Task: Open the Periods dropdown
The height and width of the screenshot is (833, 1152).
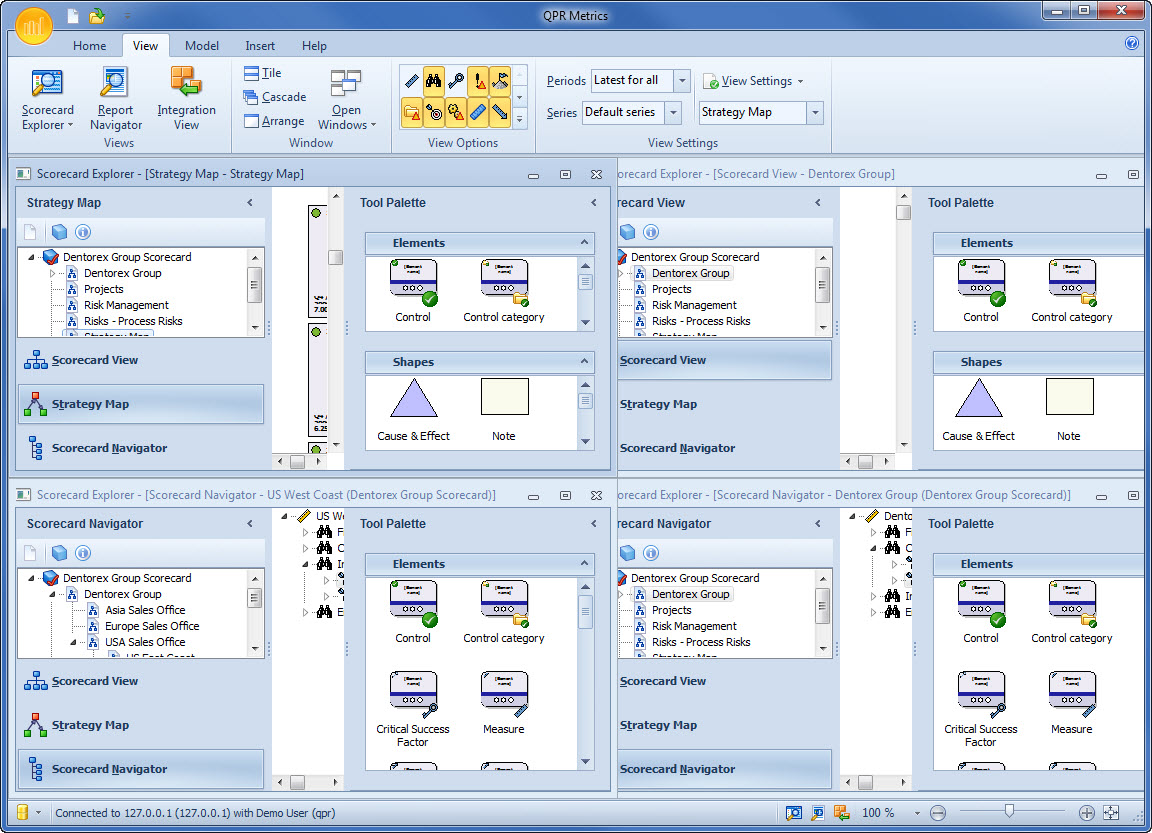Action: click(682, 80)
